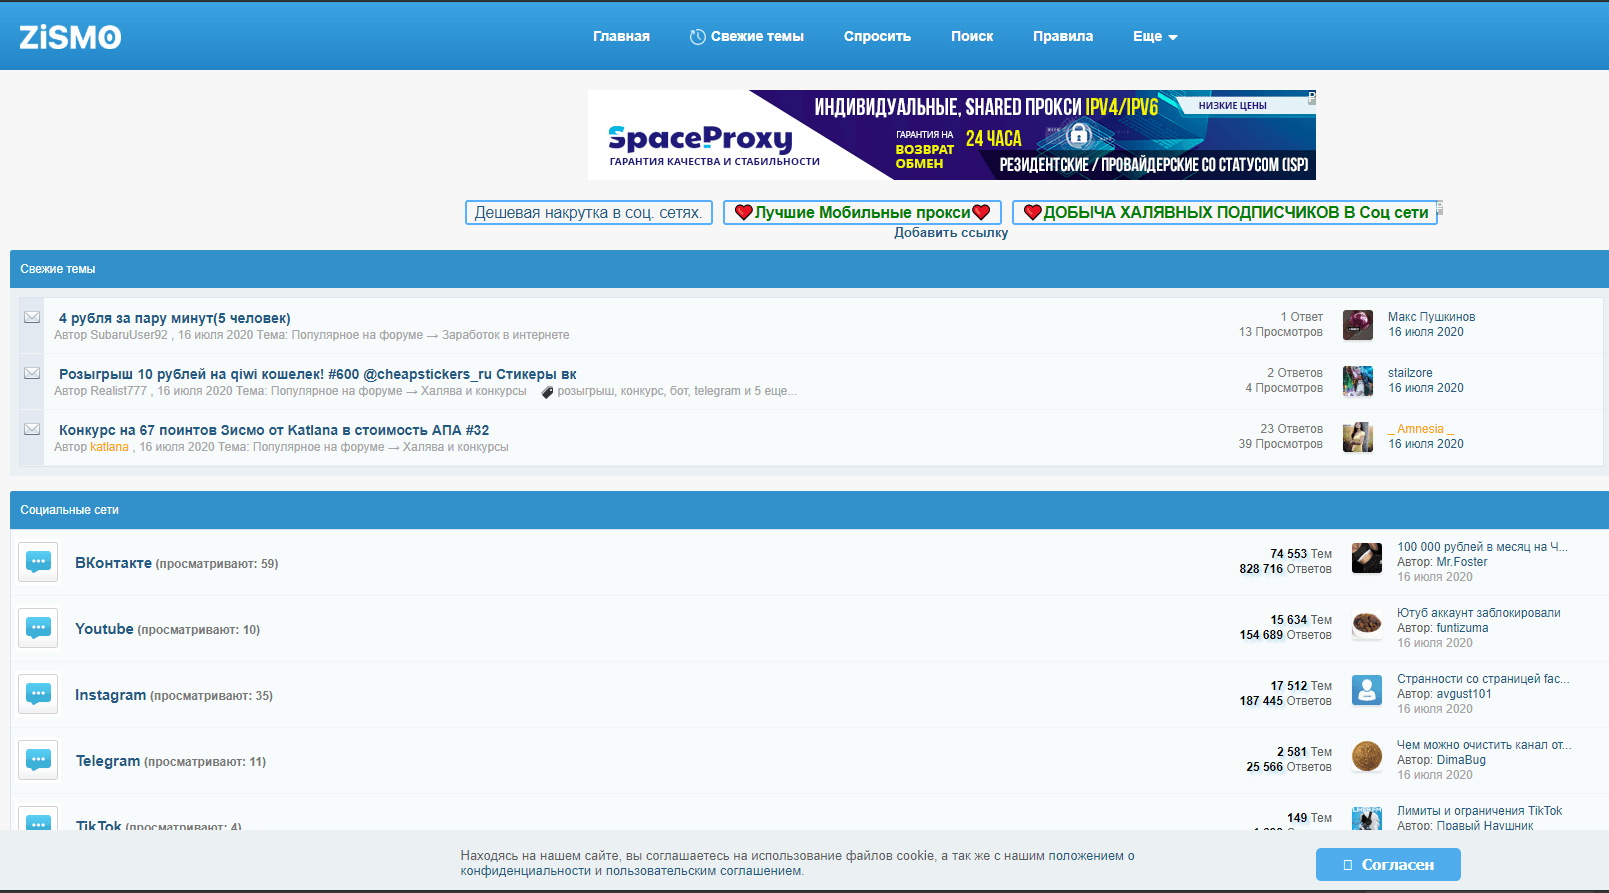Click author avgust101 link
The image size is (1609, 893).
click(x=1464, y=694)
